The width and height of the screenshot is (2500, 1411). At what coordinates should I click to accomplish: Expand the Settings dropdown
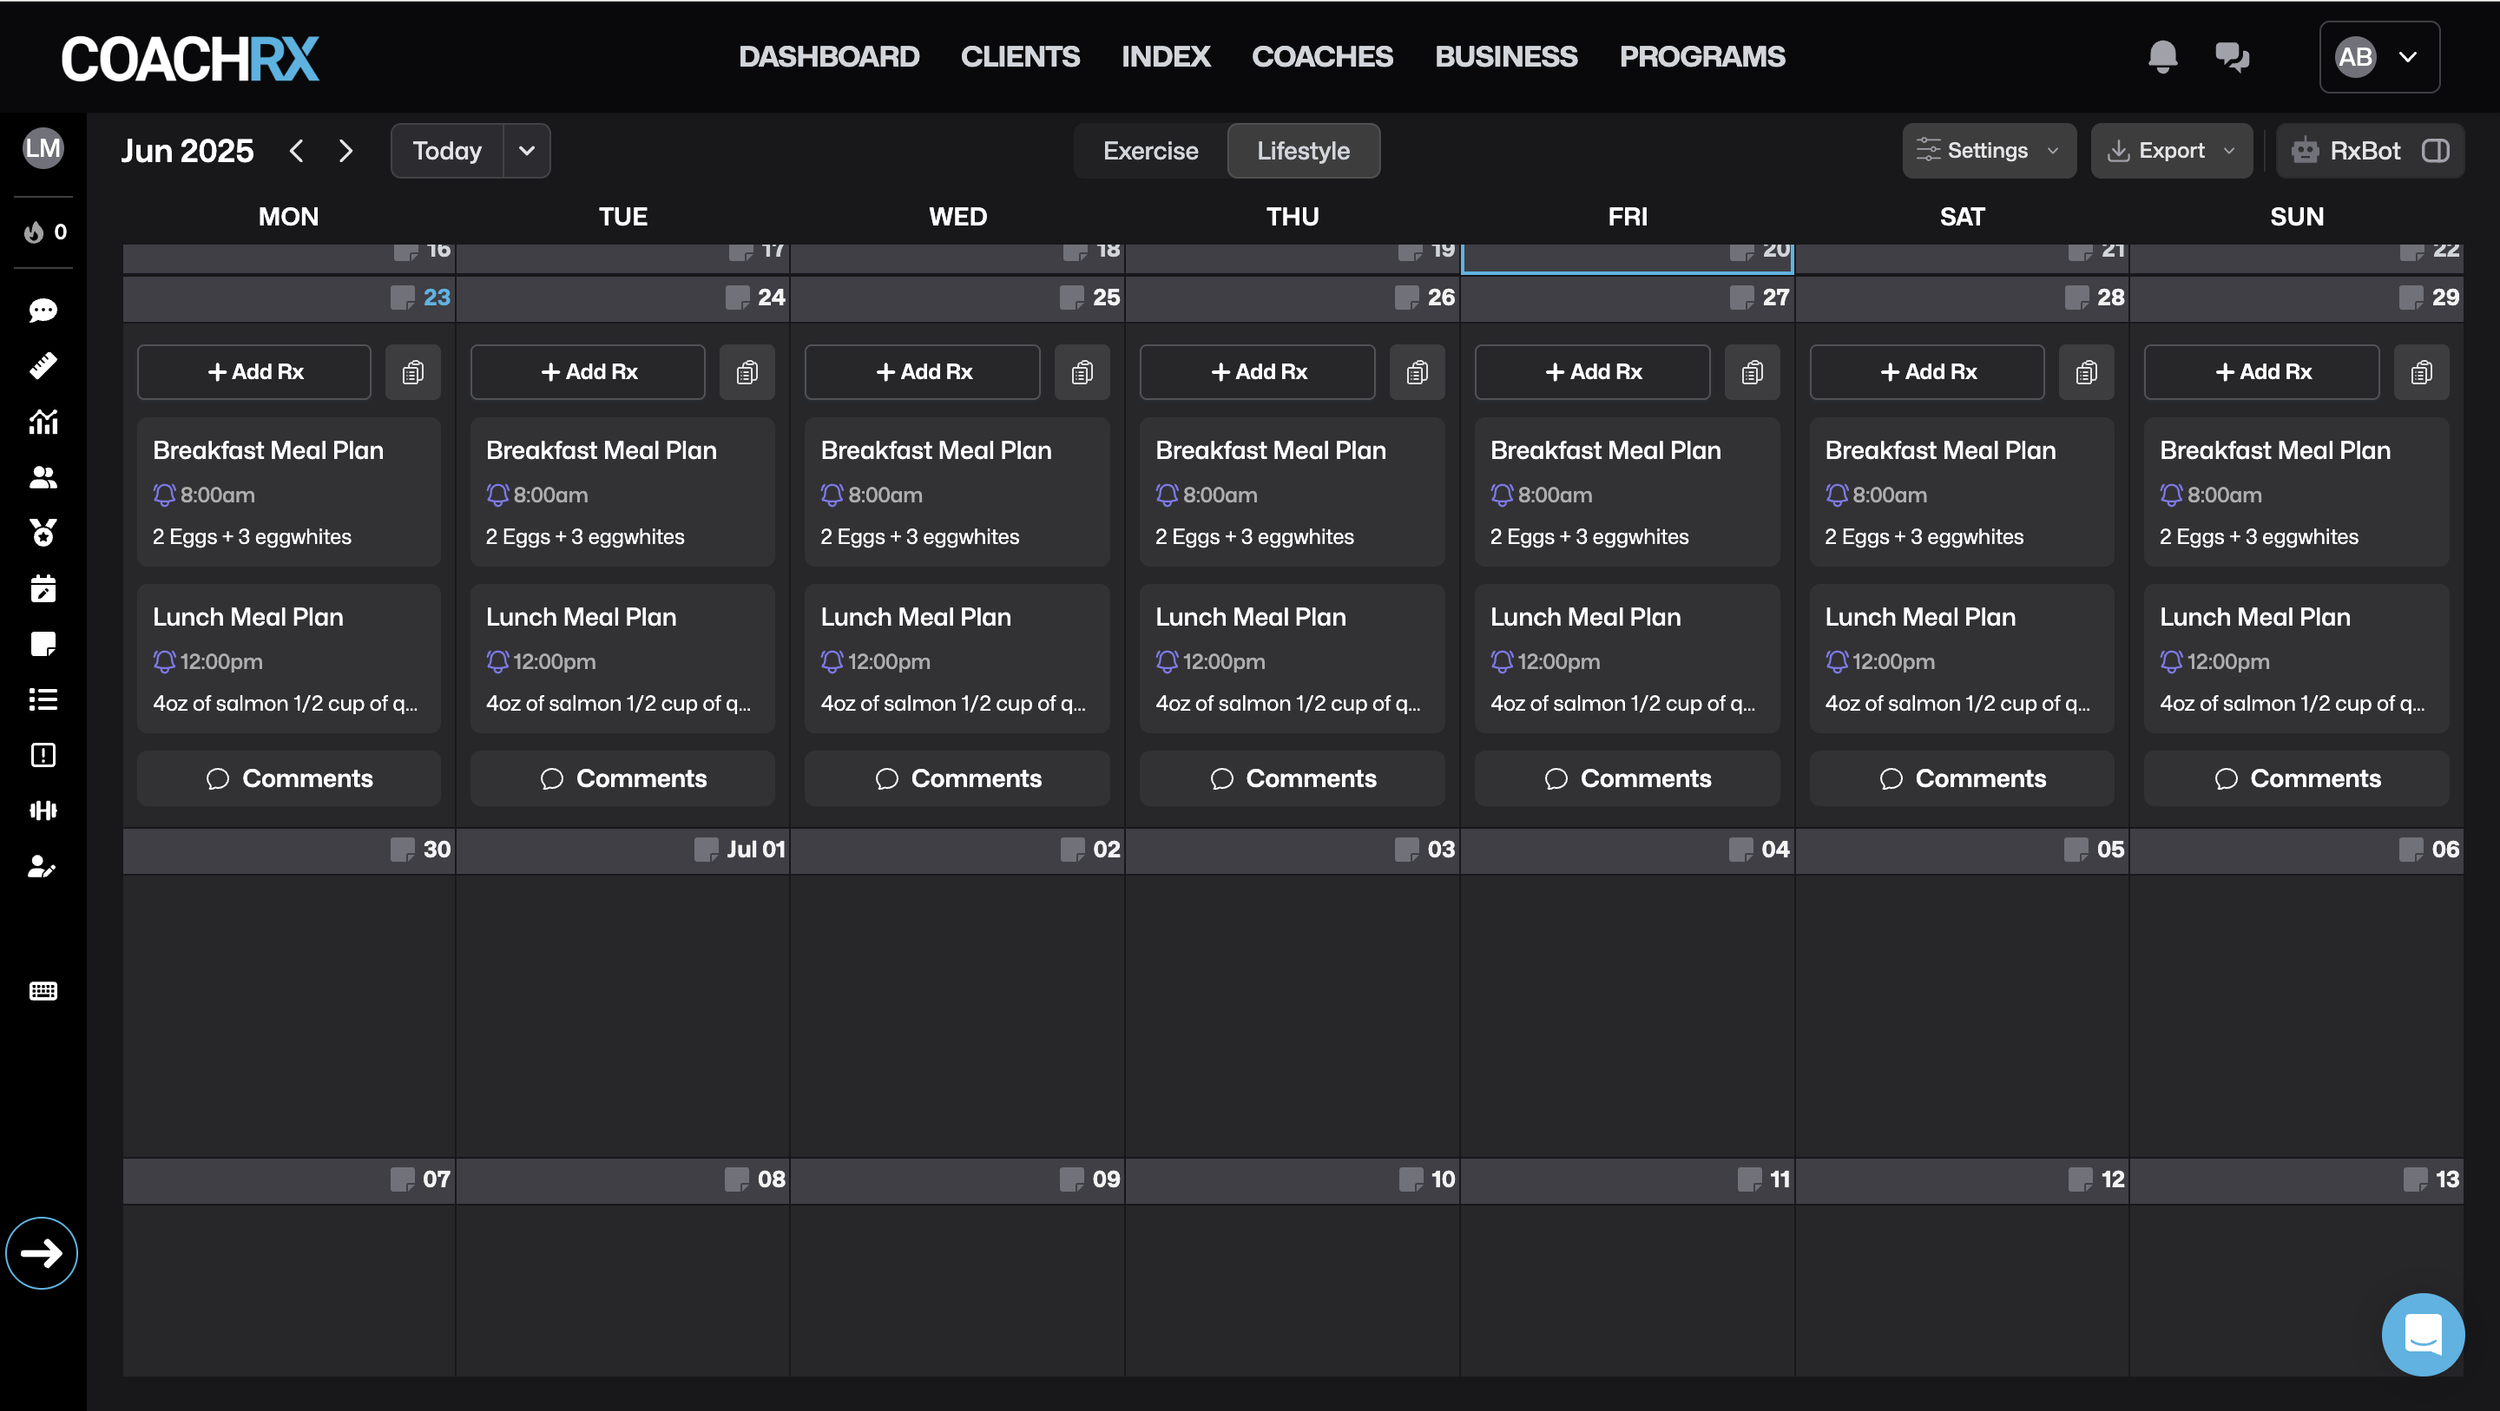click(1988, 151)
